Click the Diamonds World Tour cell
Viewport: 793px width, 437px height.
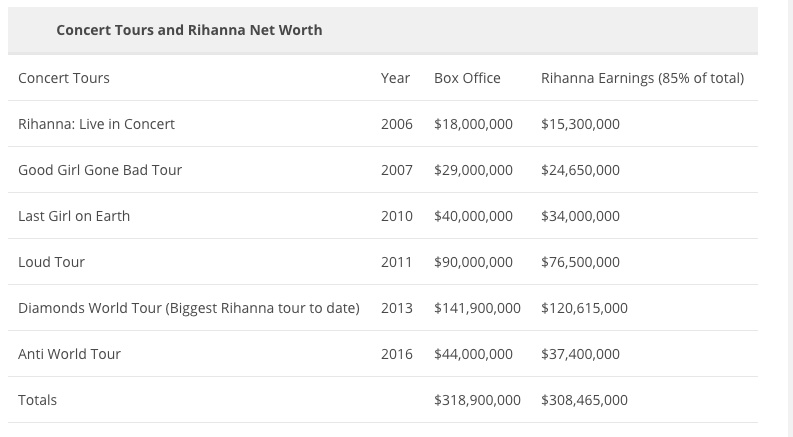188,308
